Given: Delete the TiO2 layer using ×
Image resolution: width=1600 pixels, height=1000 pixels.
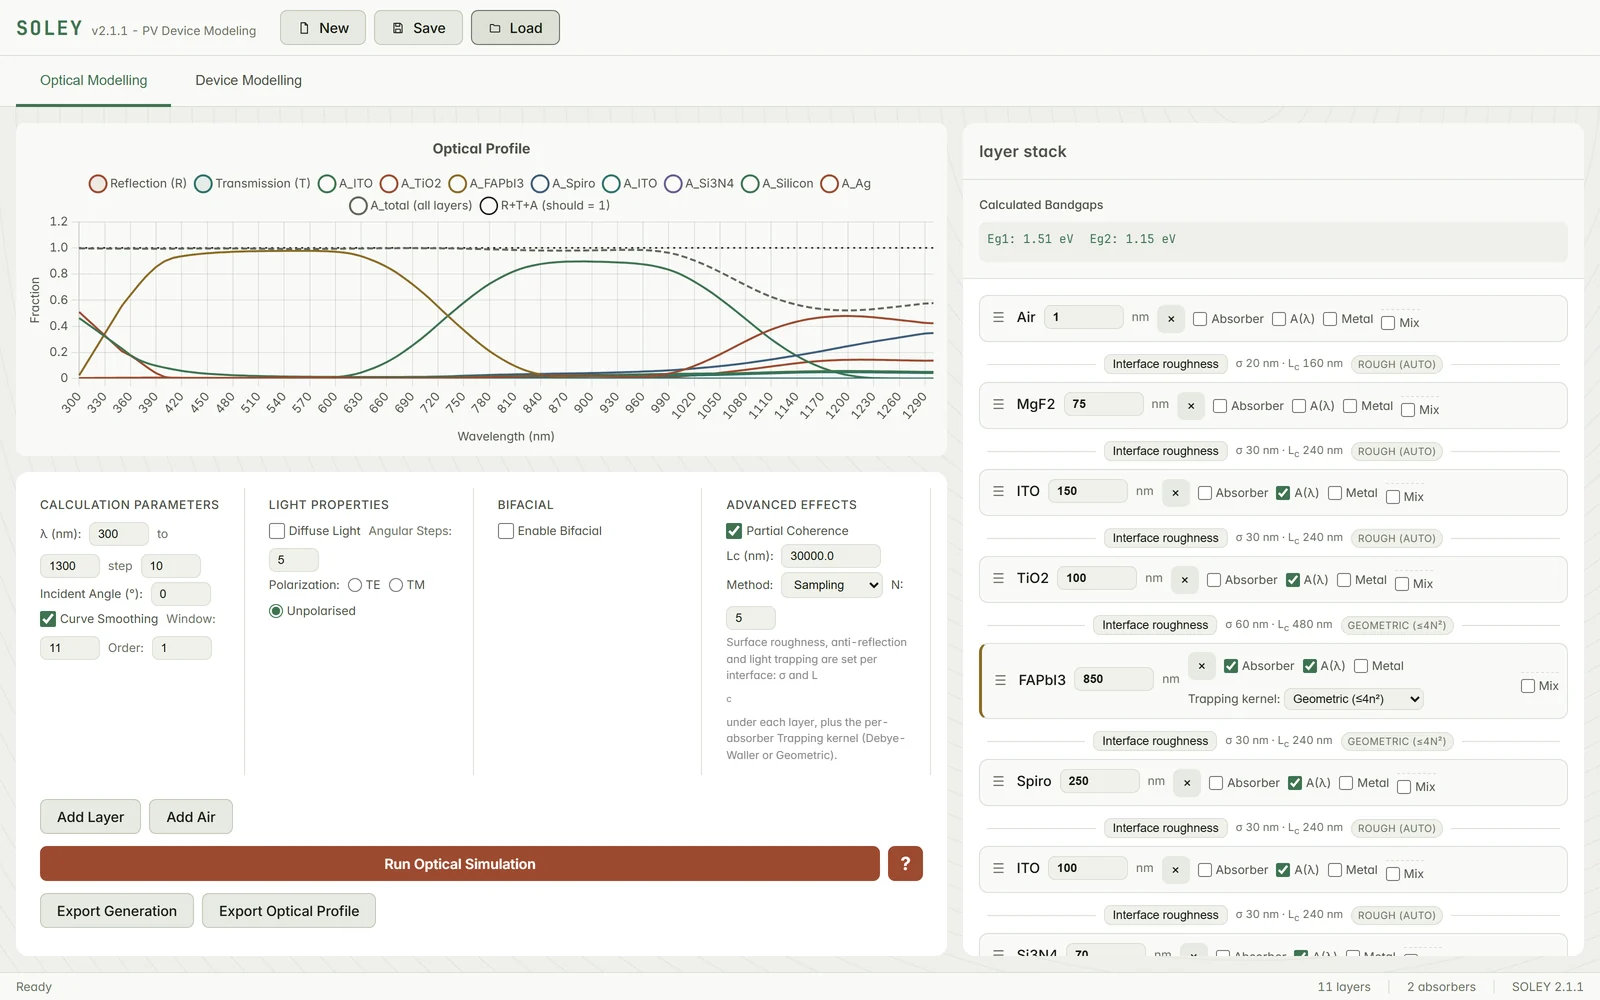Looking at the screenshot, I should click(1184, 580).
